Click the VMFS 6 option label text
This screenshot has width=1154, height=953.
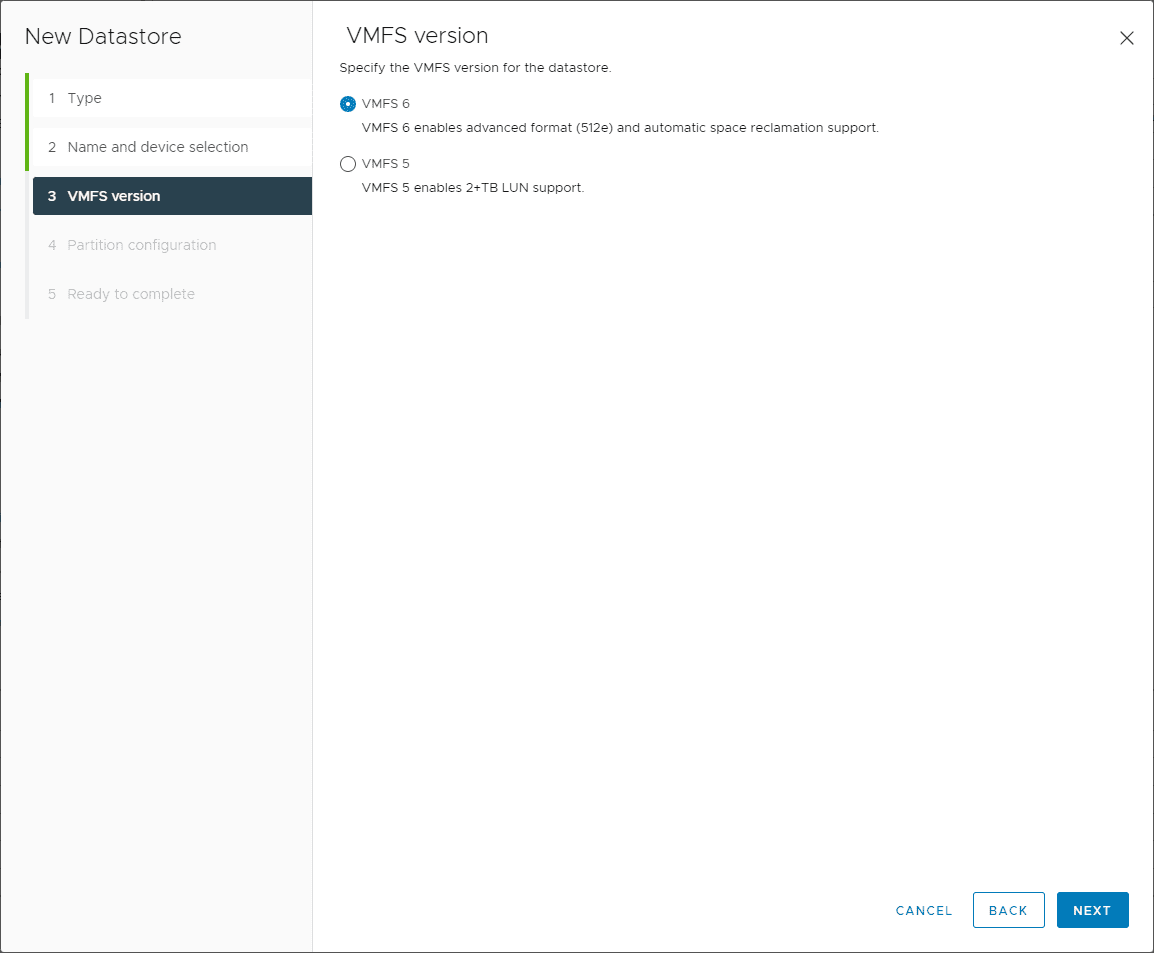386,104
